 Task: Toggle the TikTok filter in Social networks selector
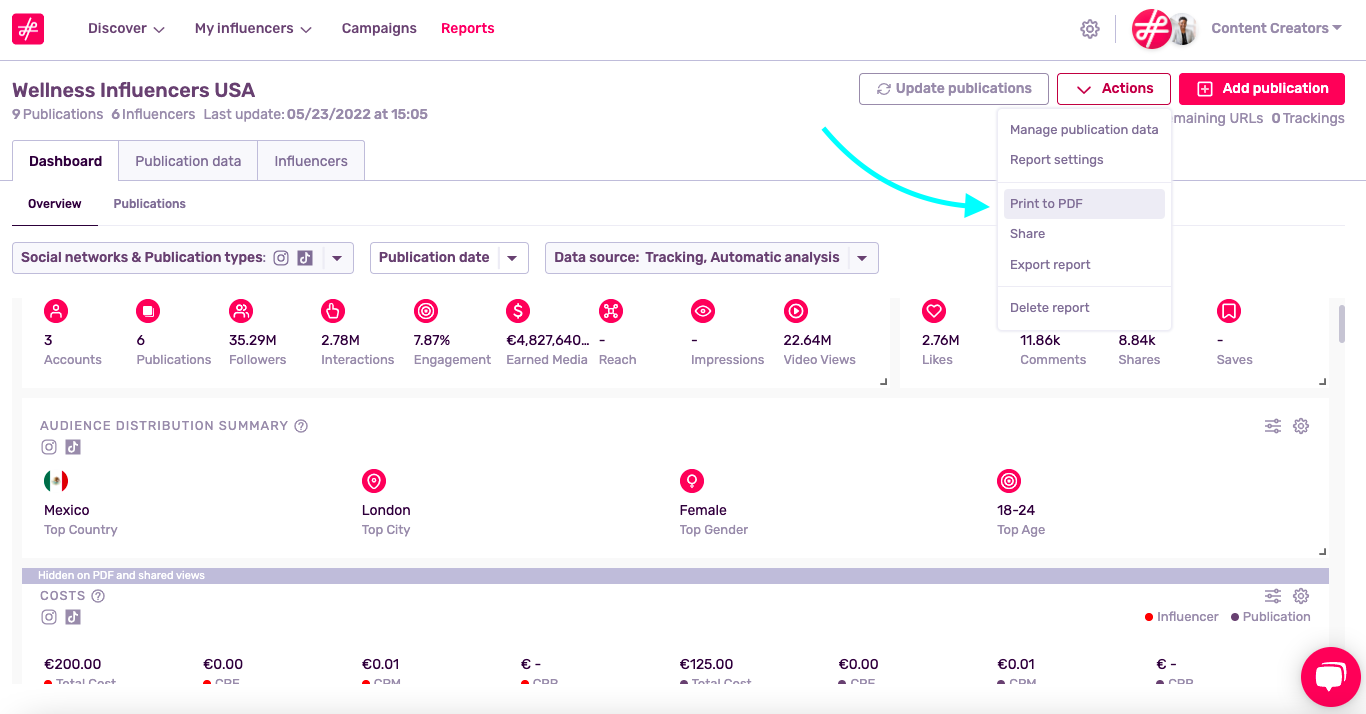[305, 257]
